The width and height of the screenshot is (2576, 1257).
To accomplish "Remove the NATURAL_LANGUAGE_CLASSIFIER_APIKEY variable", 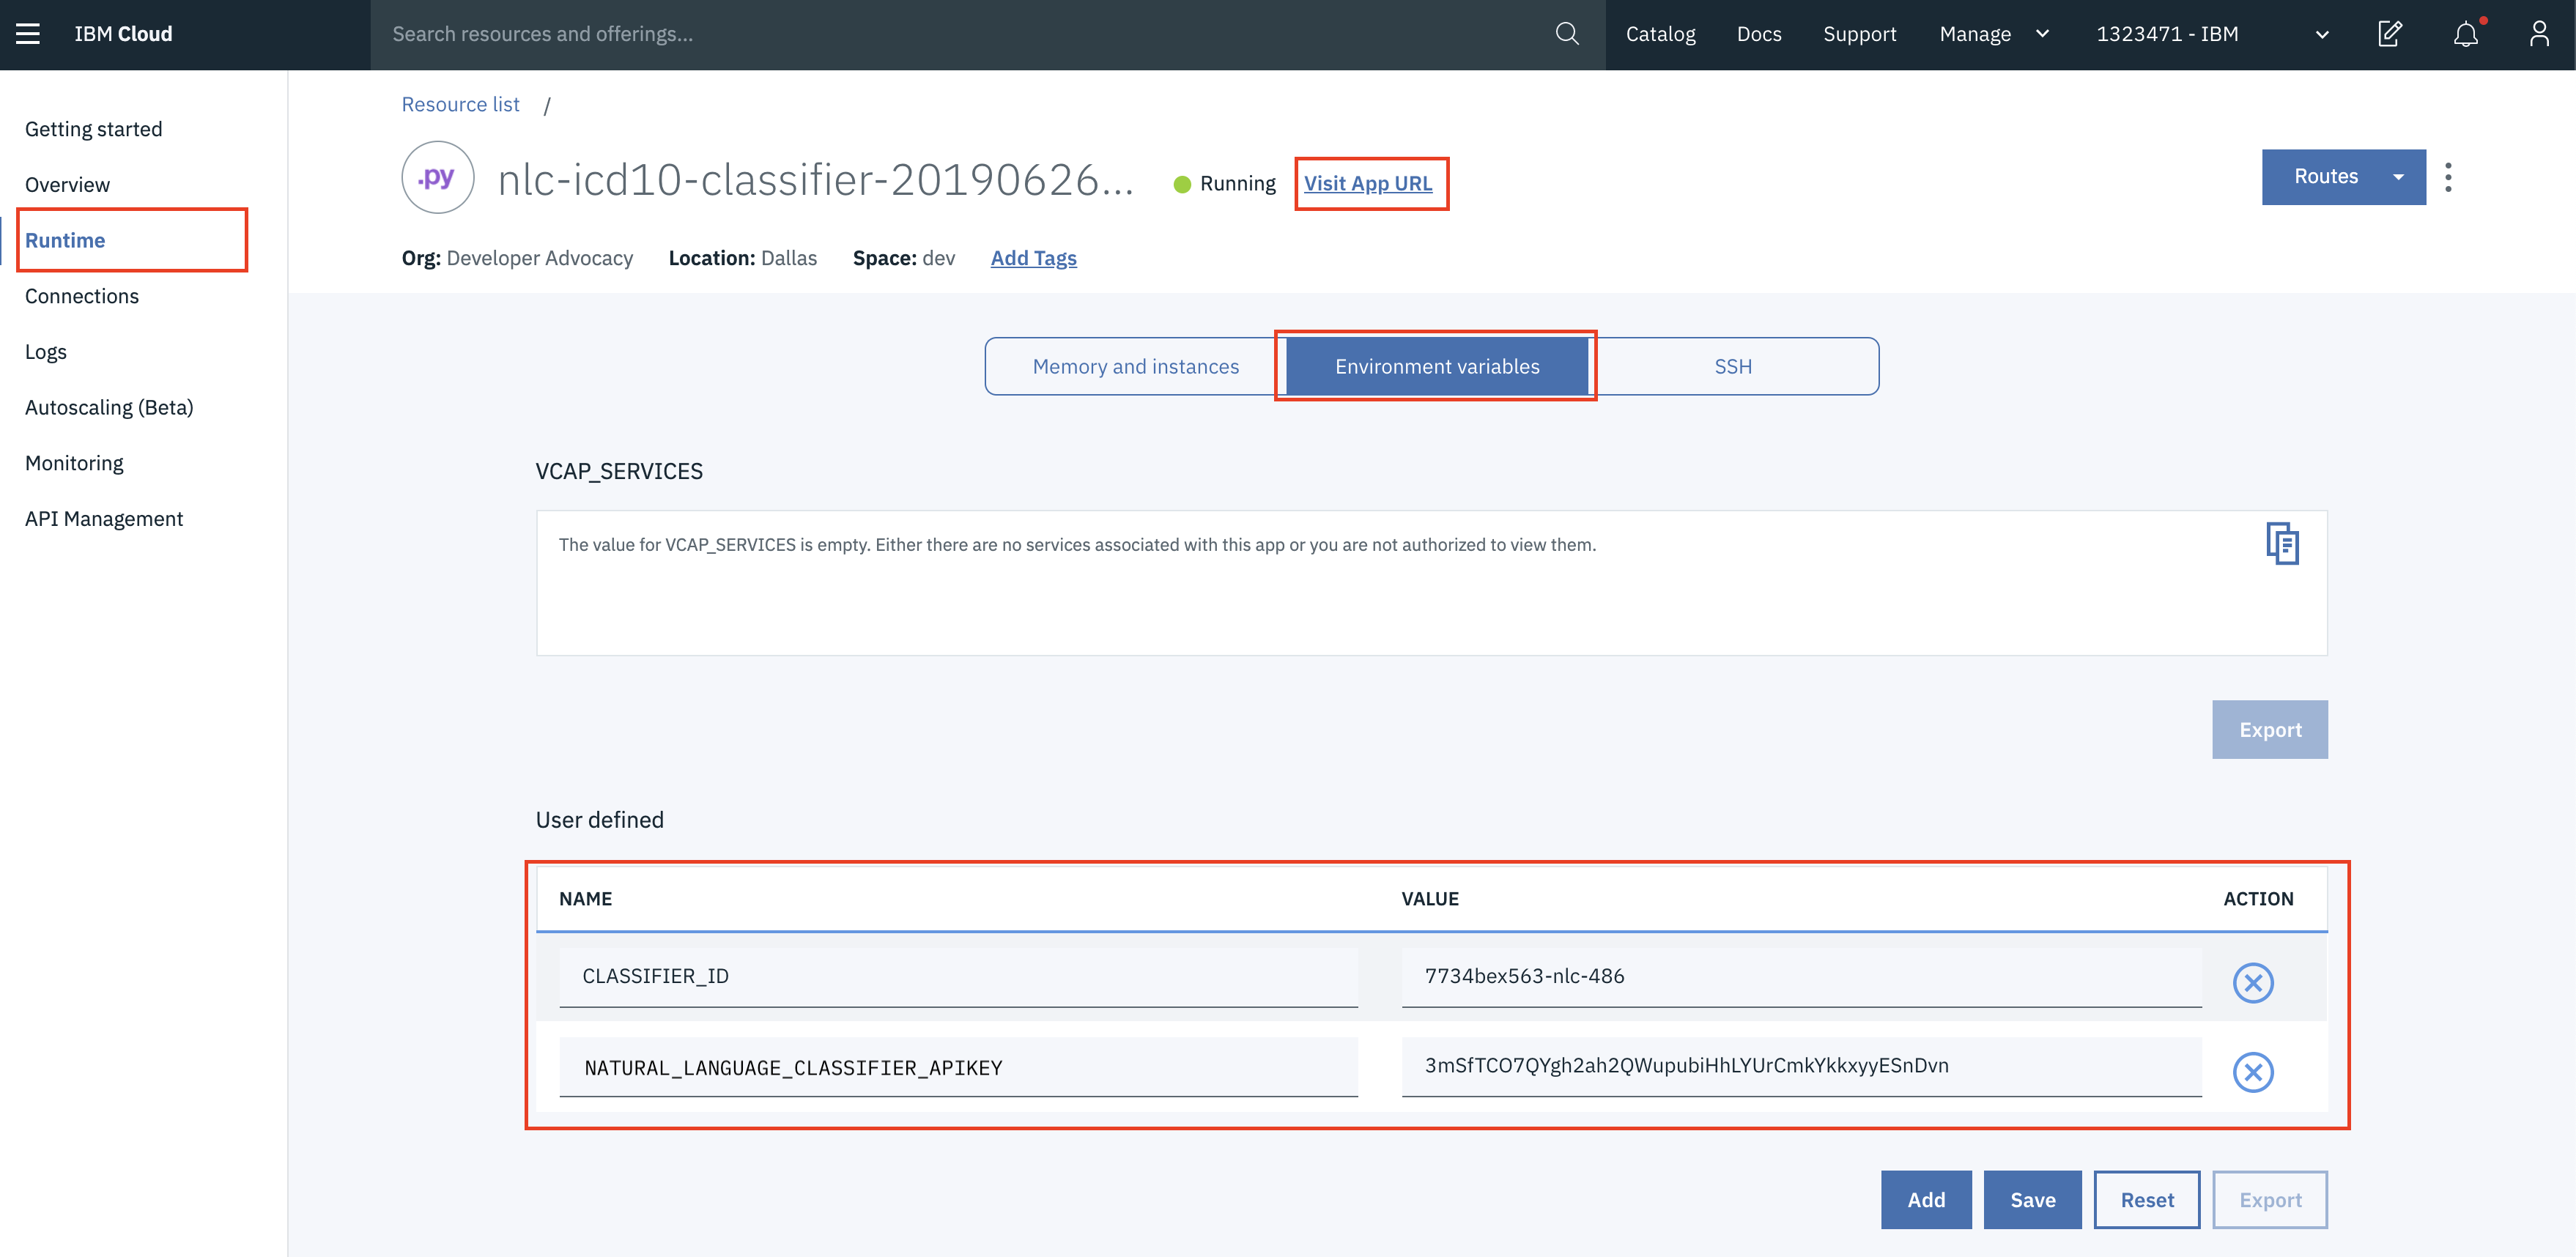I will [x=2252, y=1072].
